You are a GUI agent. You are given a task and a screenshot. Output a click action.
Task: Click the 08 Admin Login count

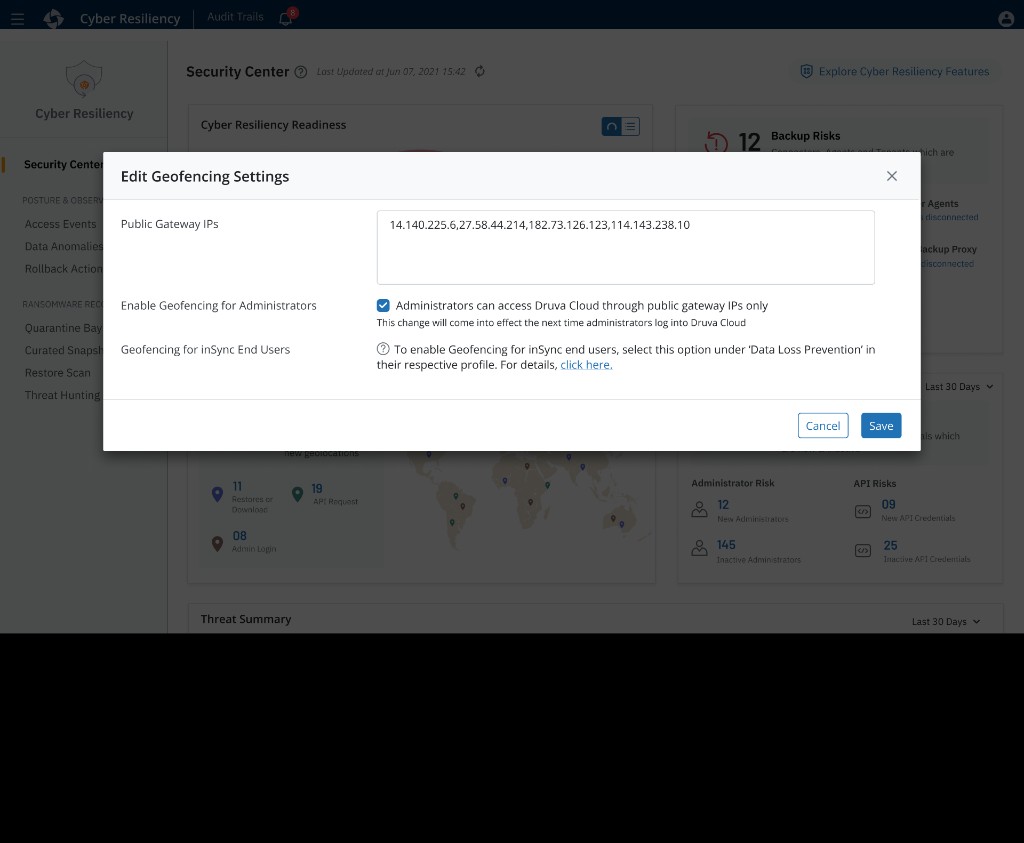pos(240,535)
